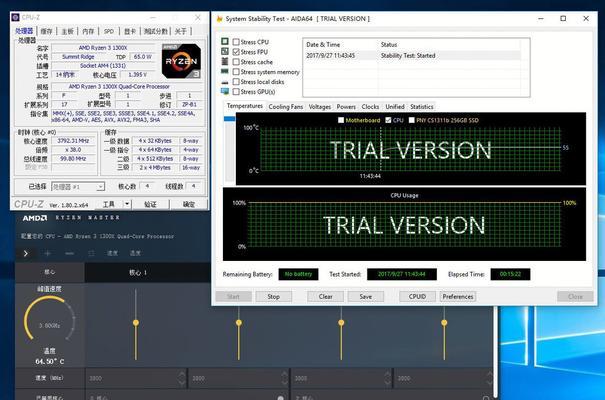Open the Cooling Fans tab in AIDA64
605x400 pixels.
pos(286,107)
